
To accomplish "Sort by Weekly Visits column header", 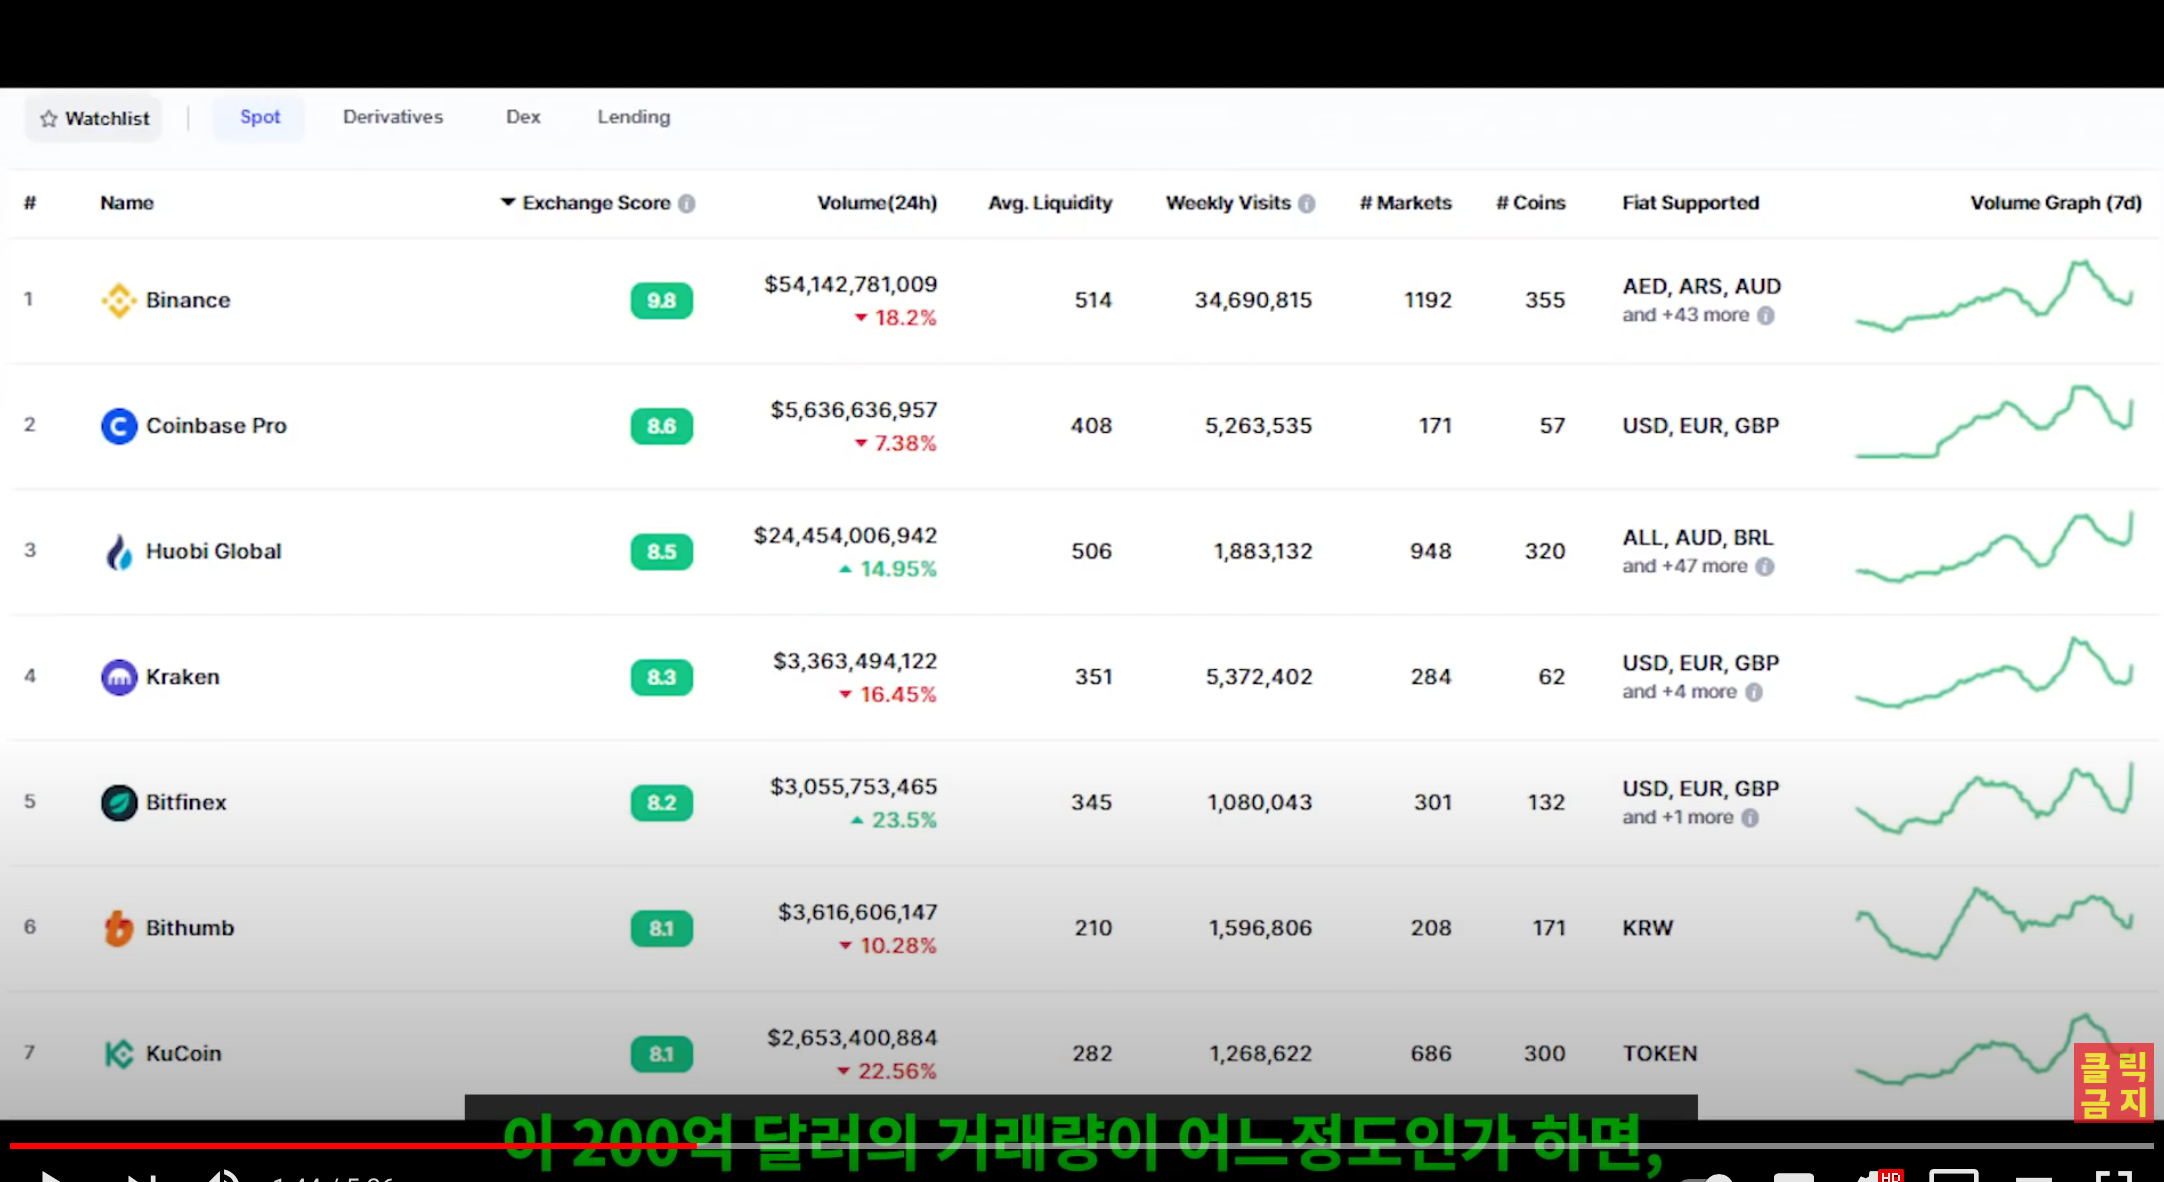I will [1228, 203].
